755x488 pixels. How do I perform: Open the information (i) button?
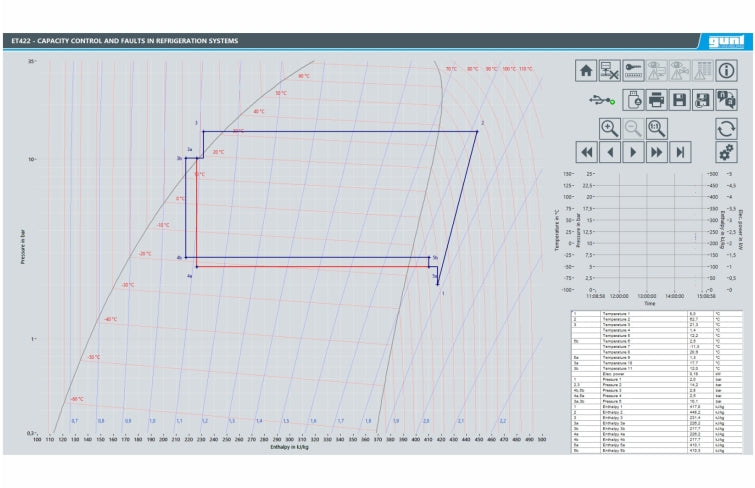(x=726, y=70)
